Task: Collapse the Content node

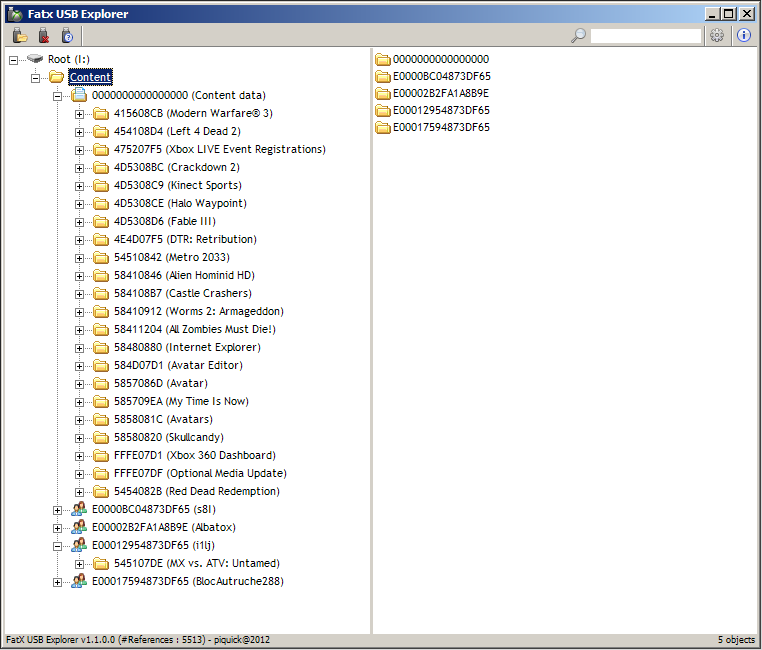Action: click(35, 78)
